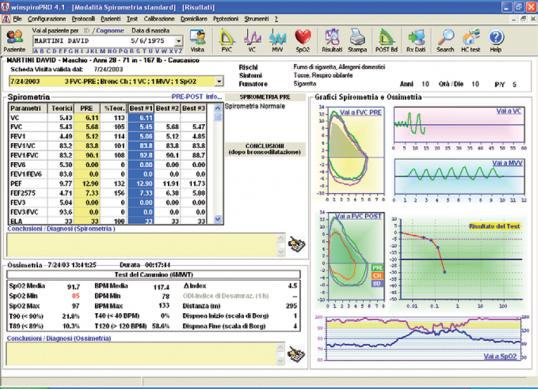Viewport: 538px width, 389px height.
Task: Open the Calibrazione menu
Action: pyautogui.click(x=159, y=19)
